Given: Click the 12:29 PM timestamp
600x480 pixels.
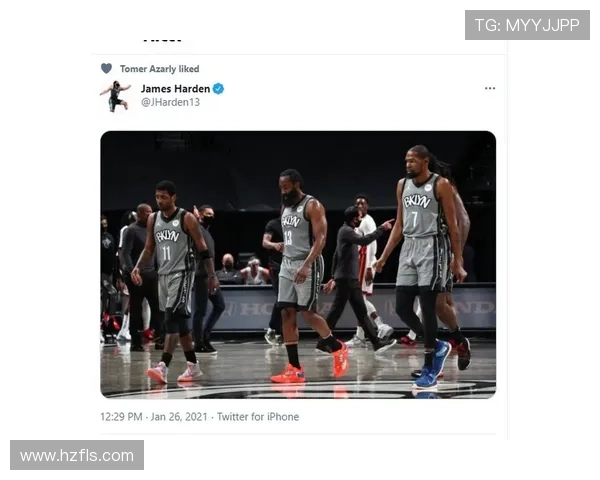Looking at the screenshot, I should 122,417.
